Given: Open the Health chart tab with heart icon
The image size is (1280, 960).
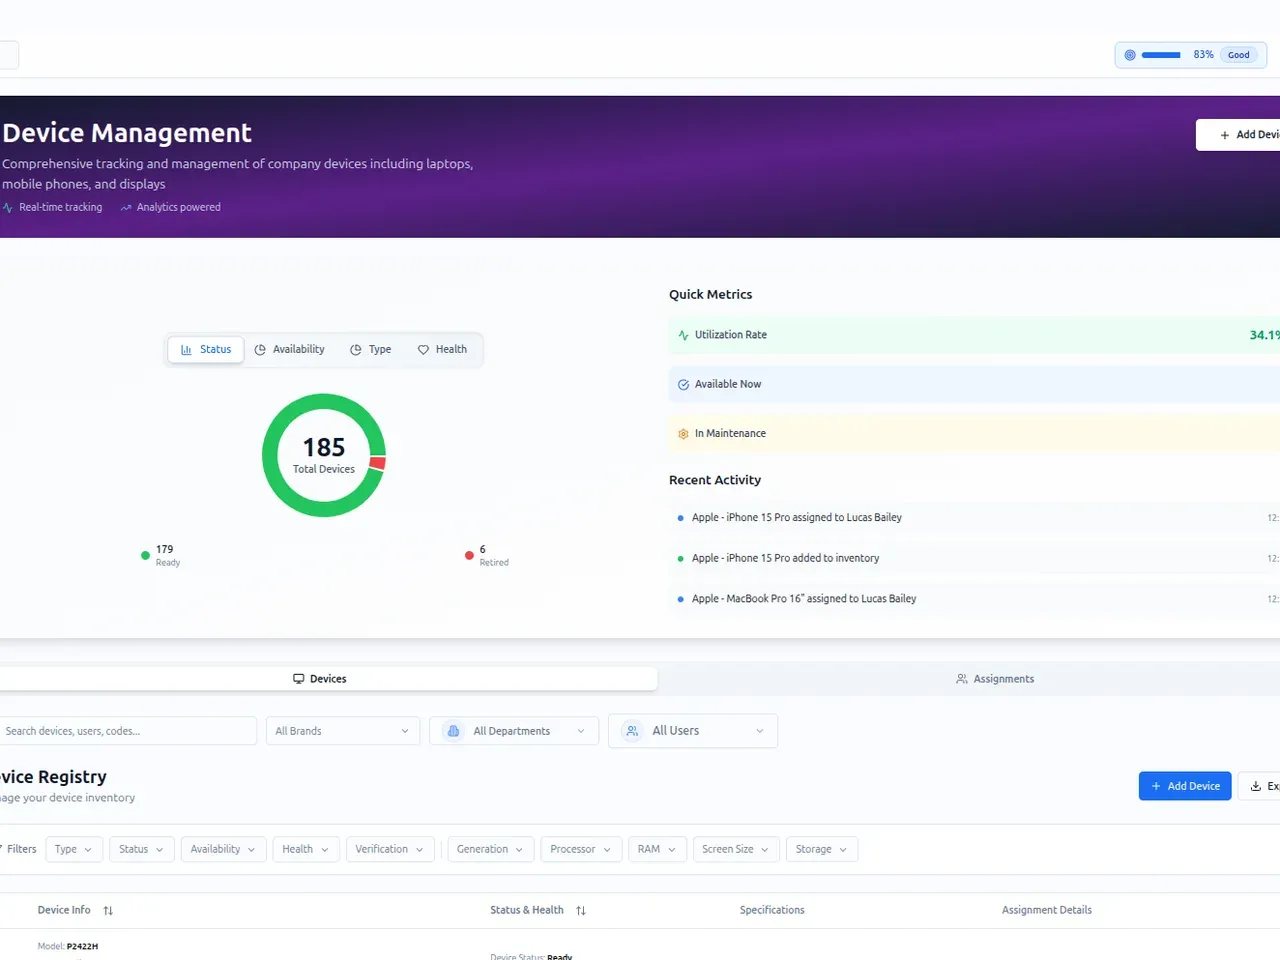Looking at the screenshot, I should click(442, 350).
